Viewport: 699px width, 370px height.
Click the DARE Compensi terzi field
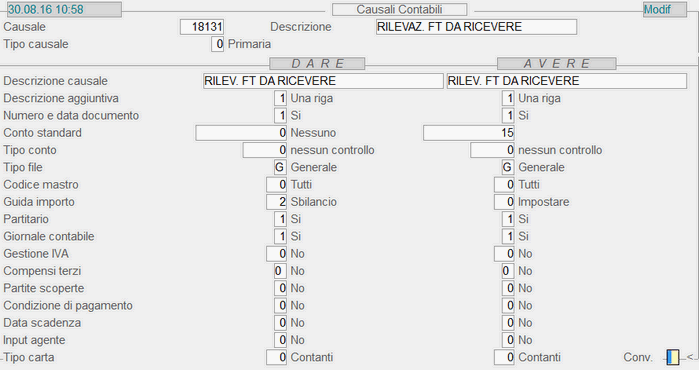click(280, 271)
